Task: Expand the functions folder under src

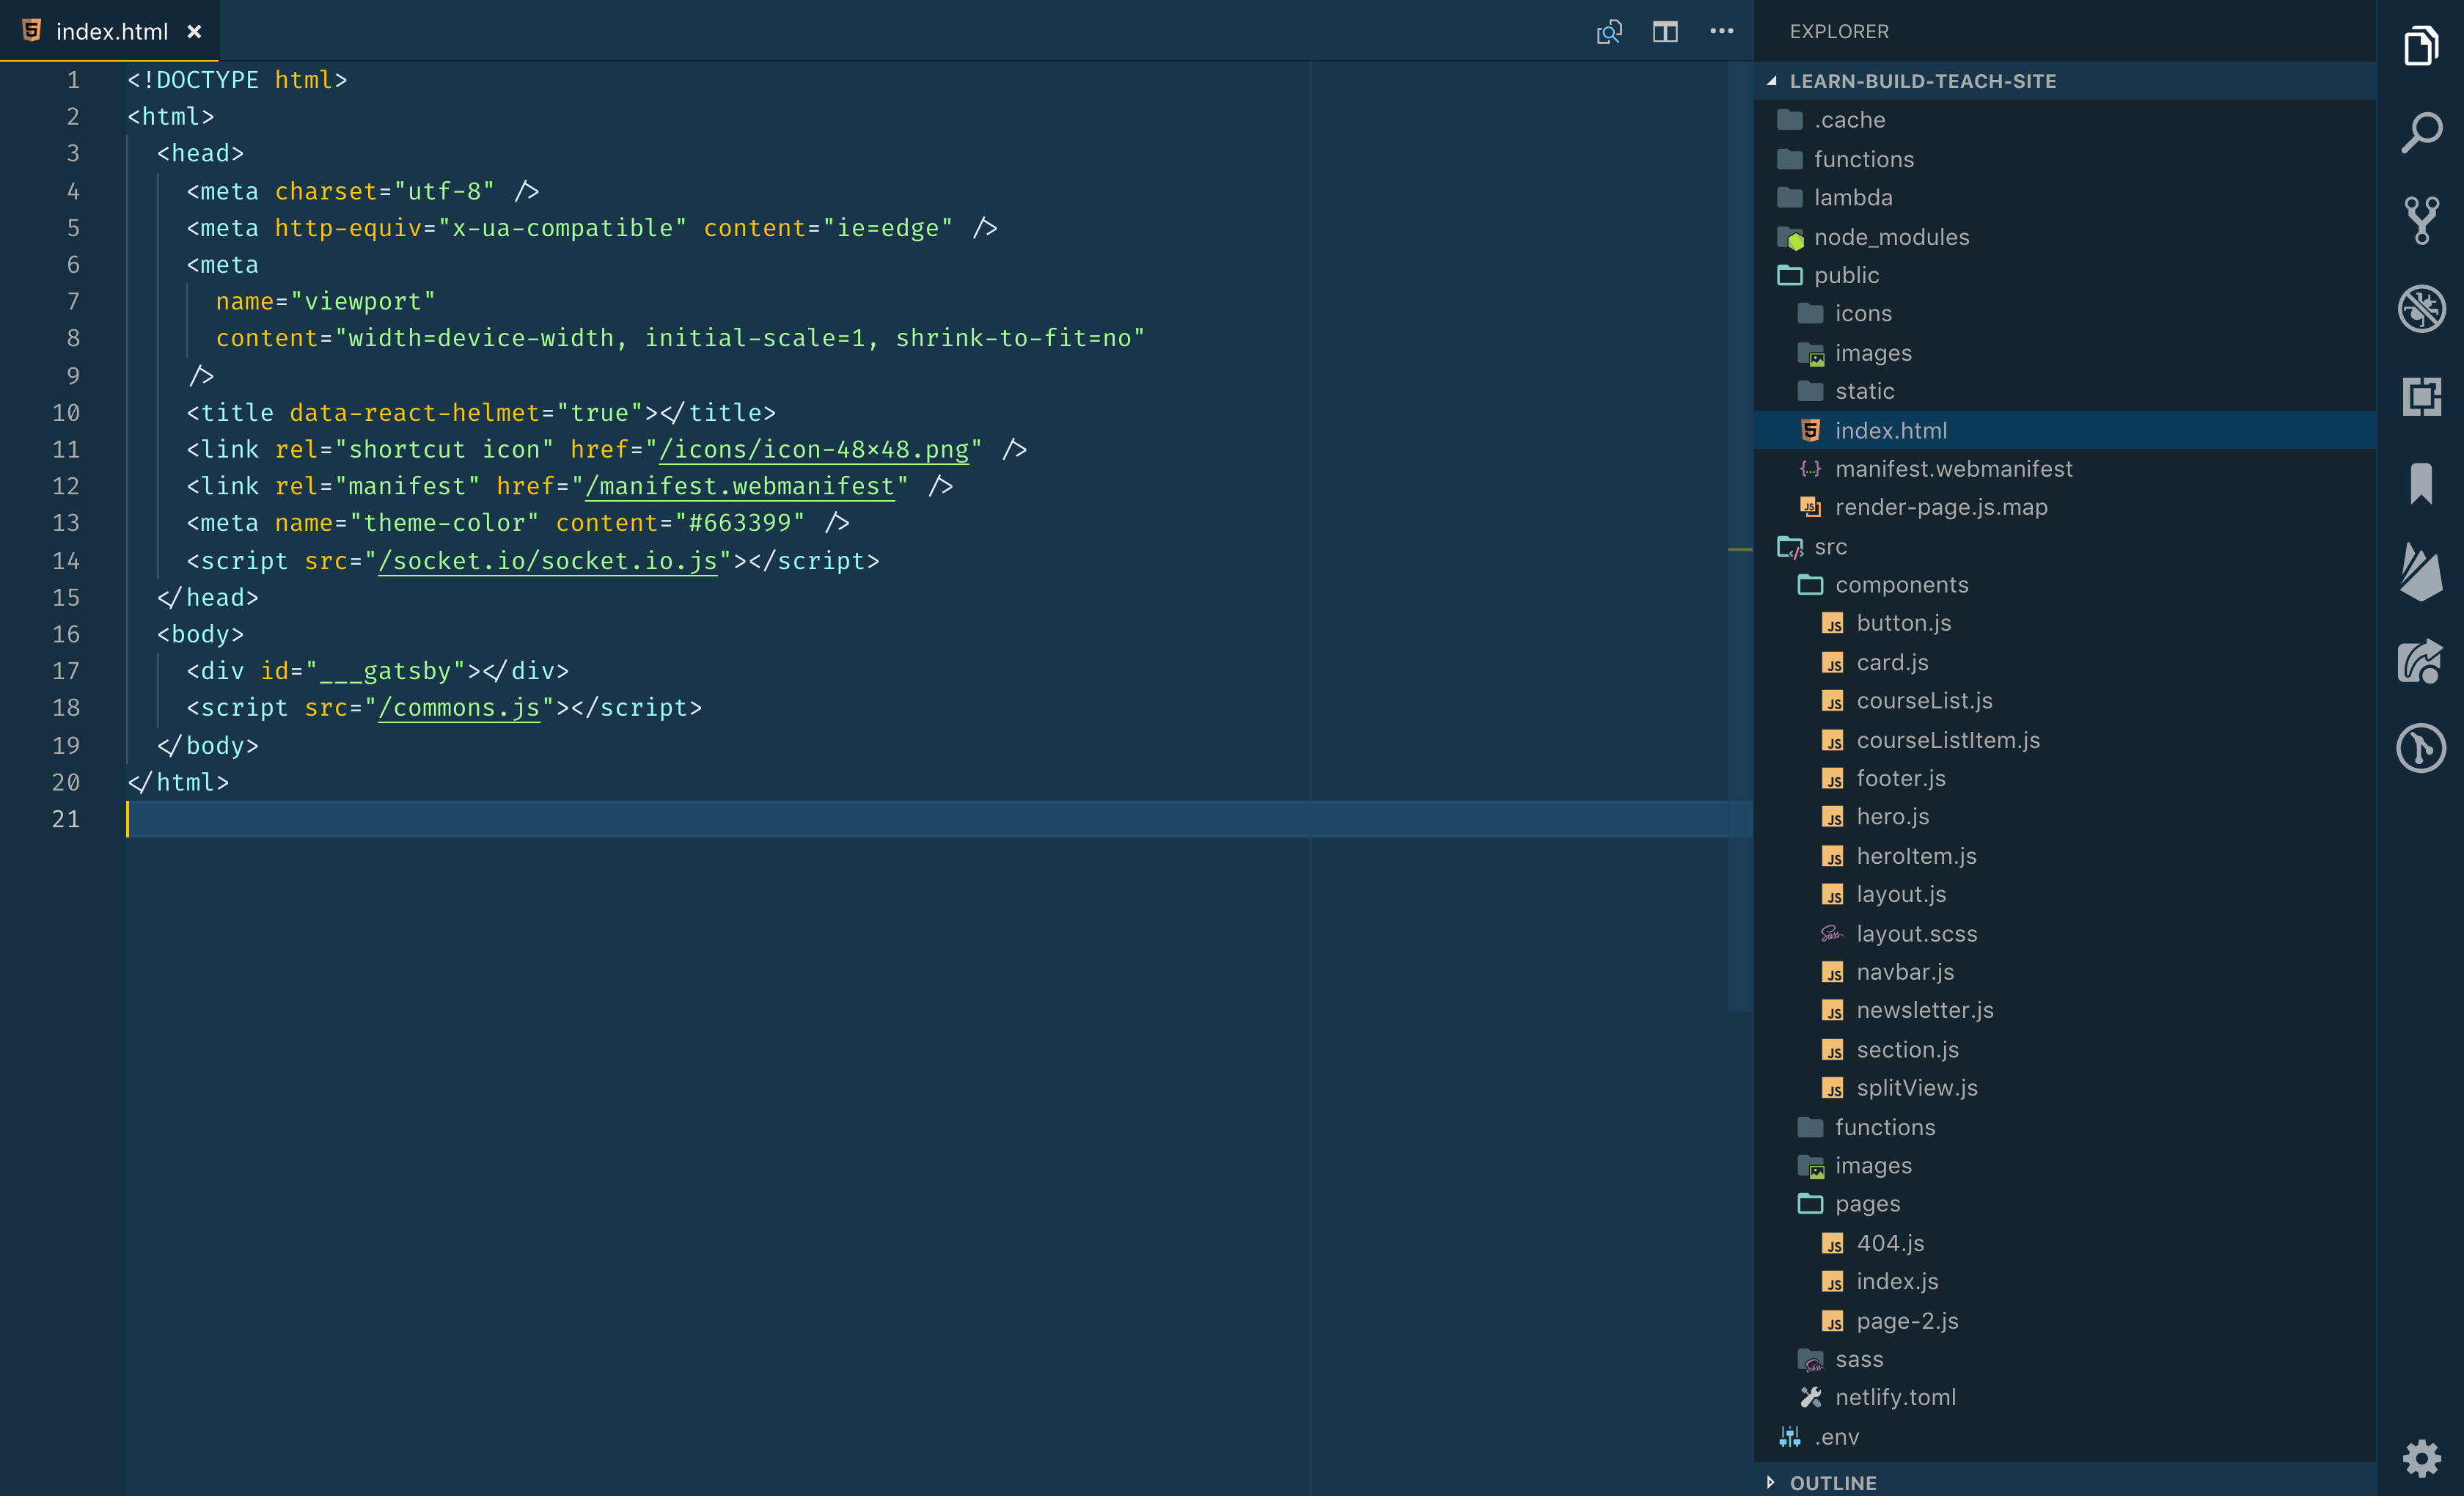Action: [2065, 1127]
